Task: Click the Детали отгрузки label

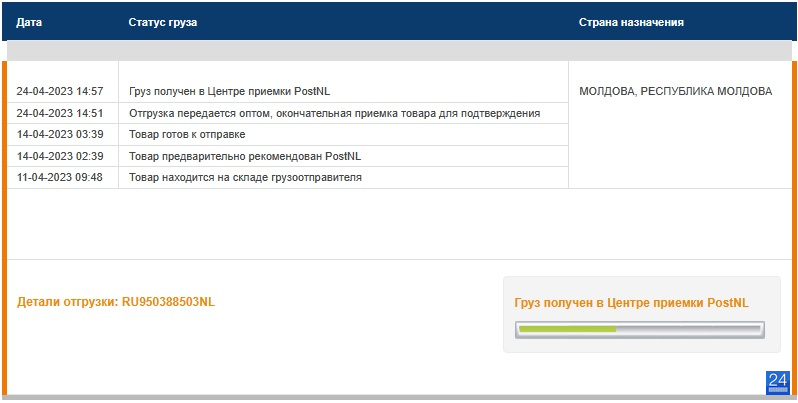Action: pyautogui.click(x=68, y=302)
